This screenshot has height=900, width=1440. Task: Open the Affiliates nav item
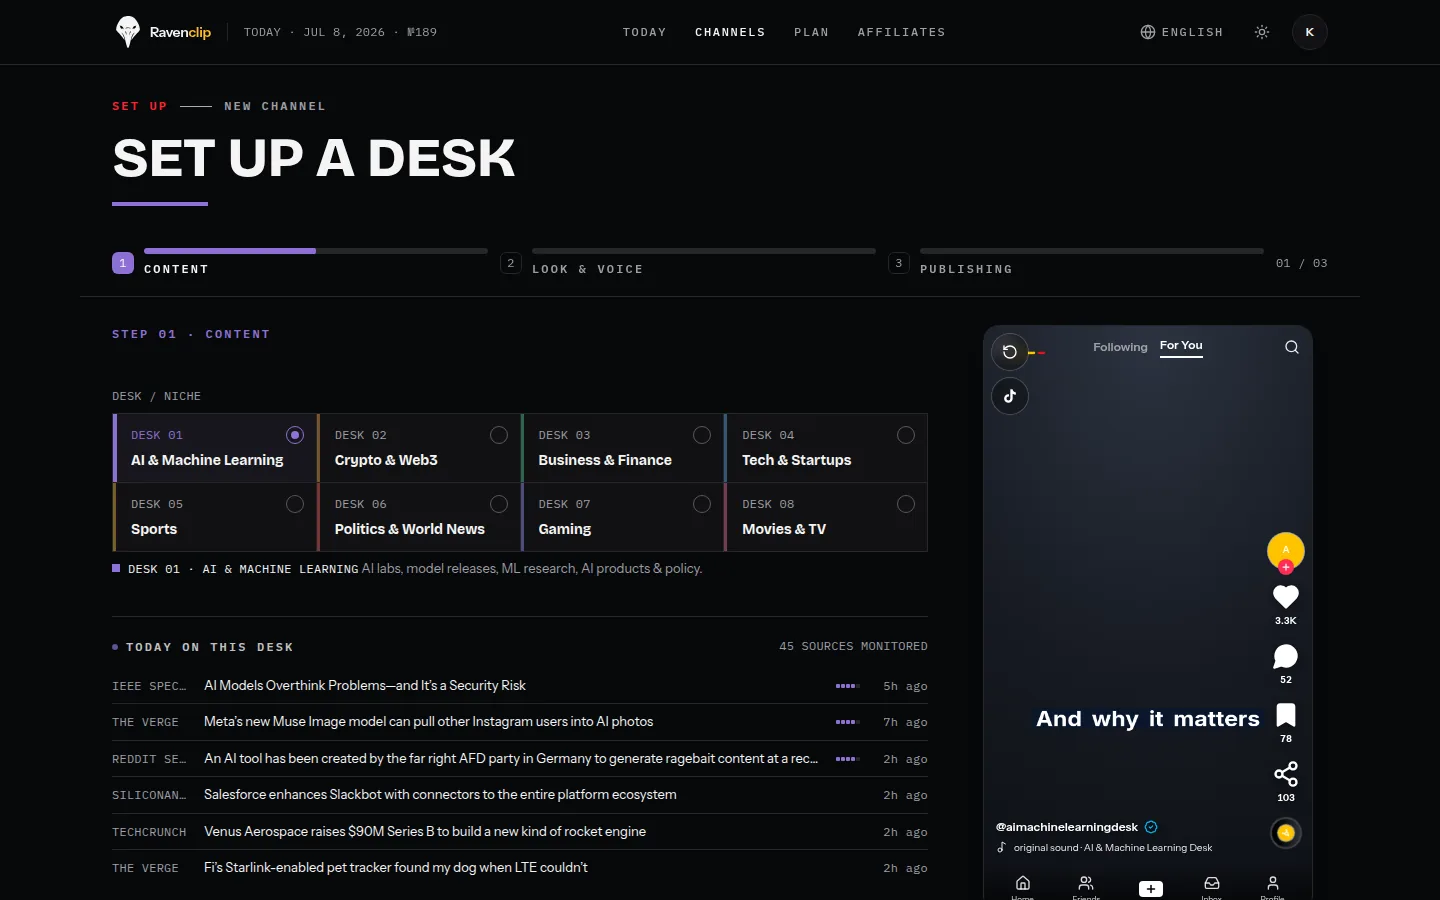click(901, 32)
